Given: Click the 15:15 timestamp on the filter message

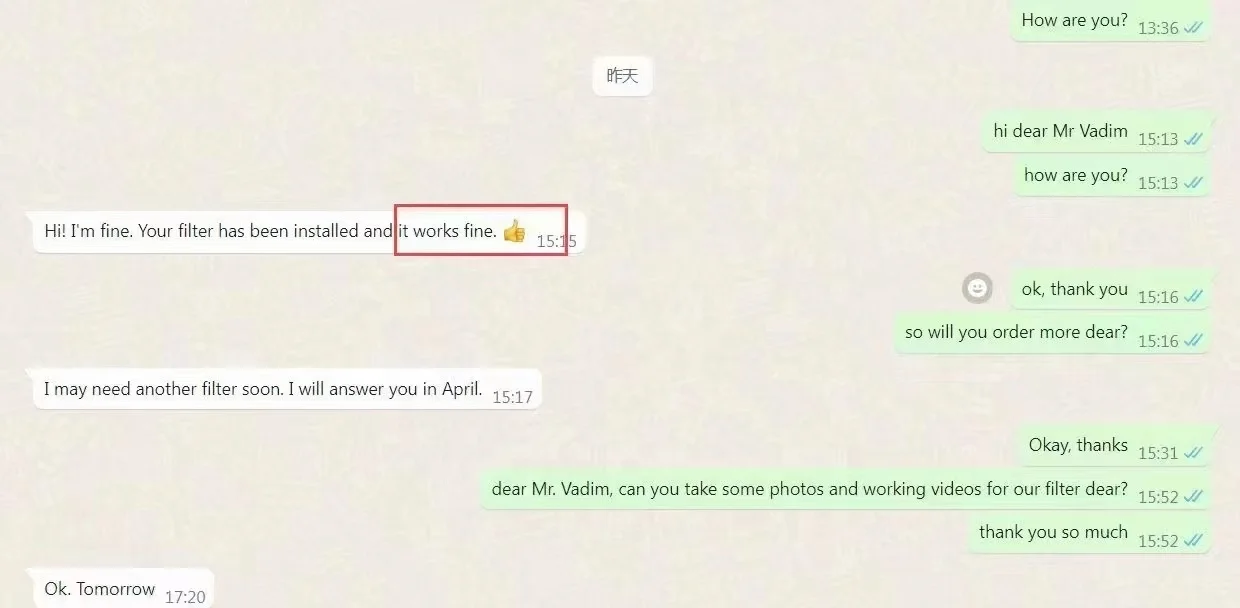Looking at the screenshot, I should point(556,241).
